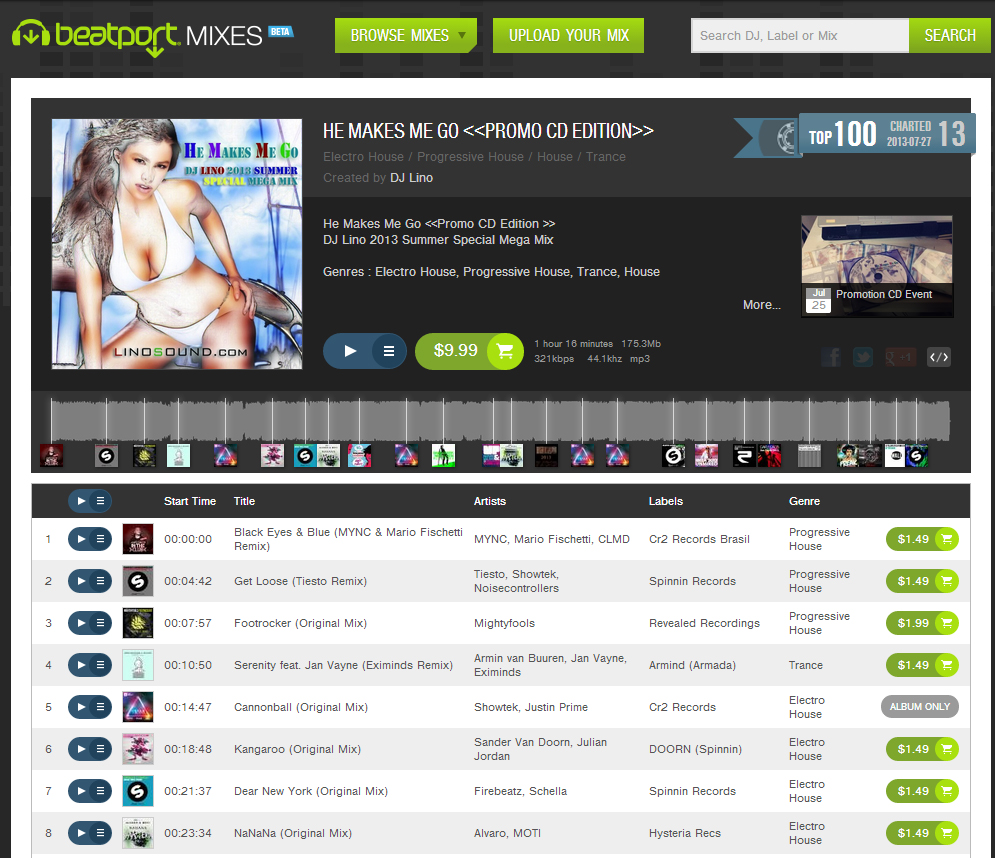Open the Promotion CD Event thumbnail

(x=877, y=266)
